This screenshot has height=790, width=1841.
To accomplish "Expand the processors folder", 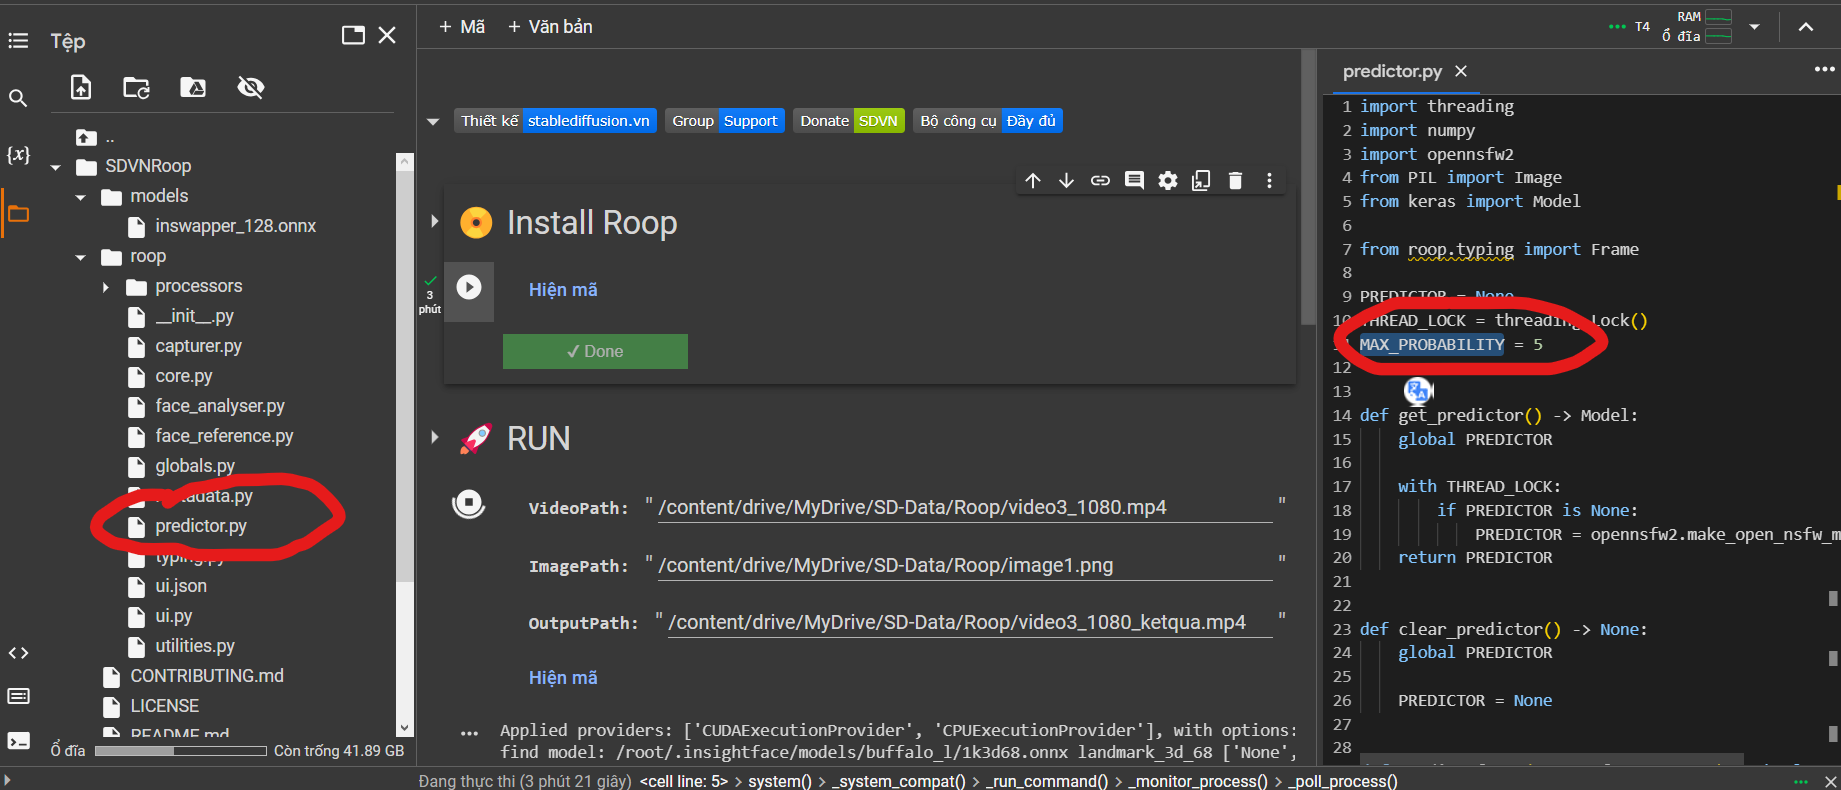I will tap(106, 287).
